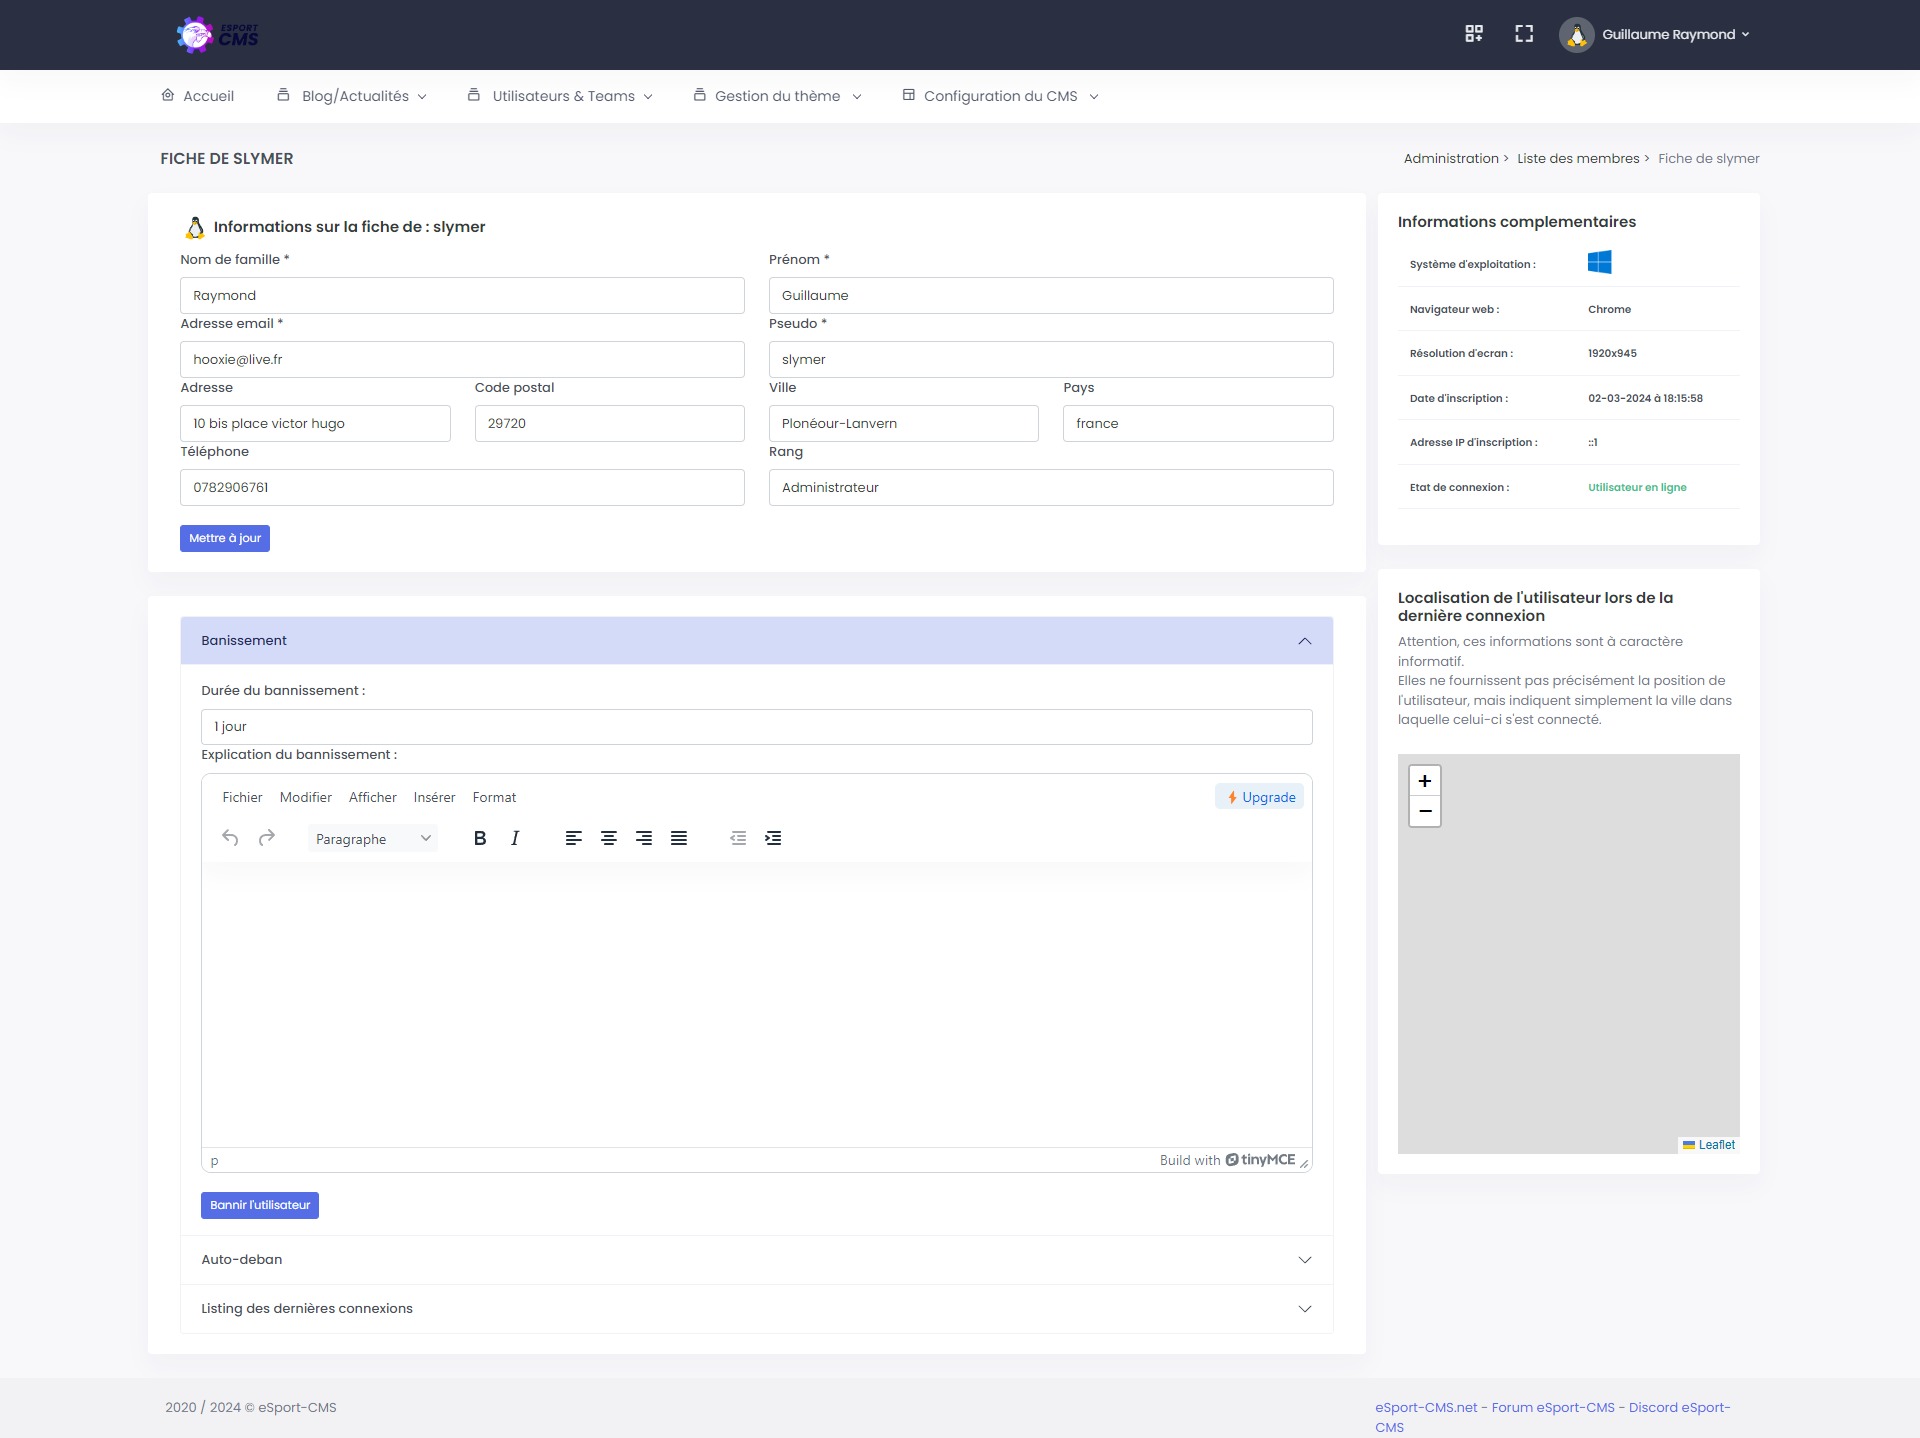The image size is (1920, 1438).
Task: Click the '02-03-2024 à 18:15:58' inscription date
Action: 1645,398
